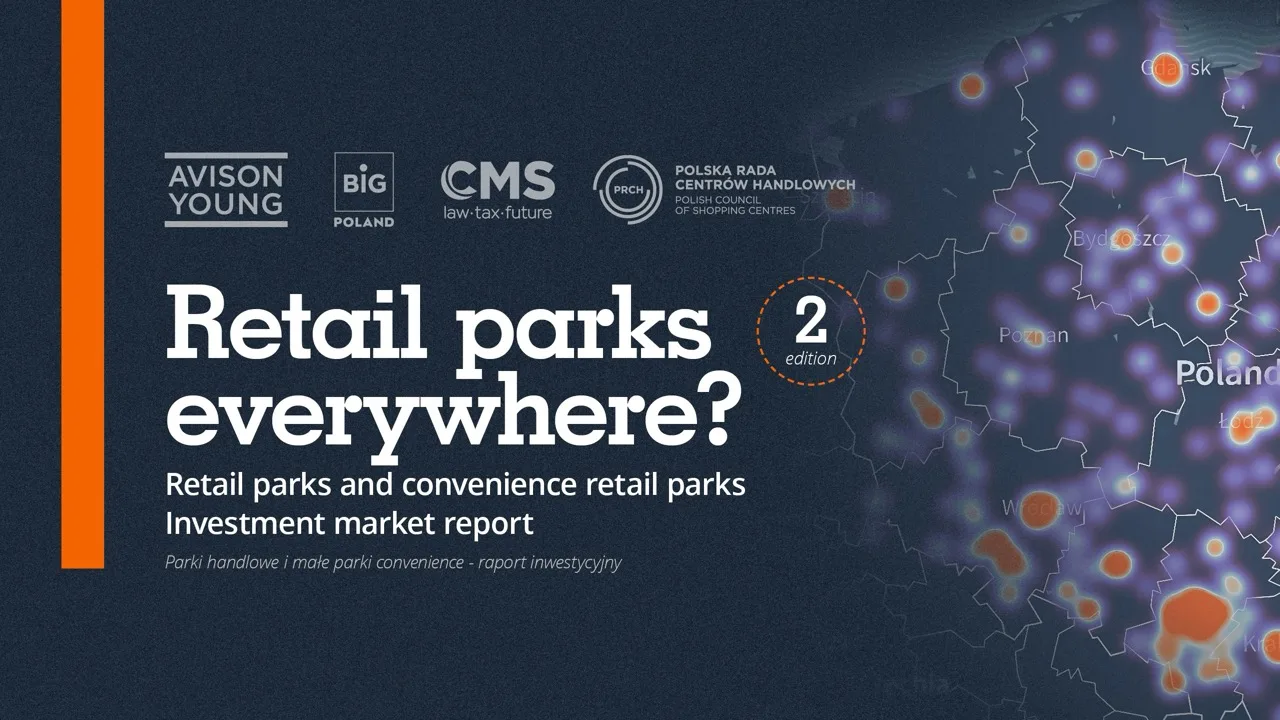Click the orange vertical accent bar

pos(82,284)
